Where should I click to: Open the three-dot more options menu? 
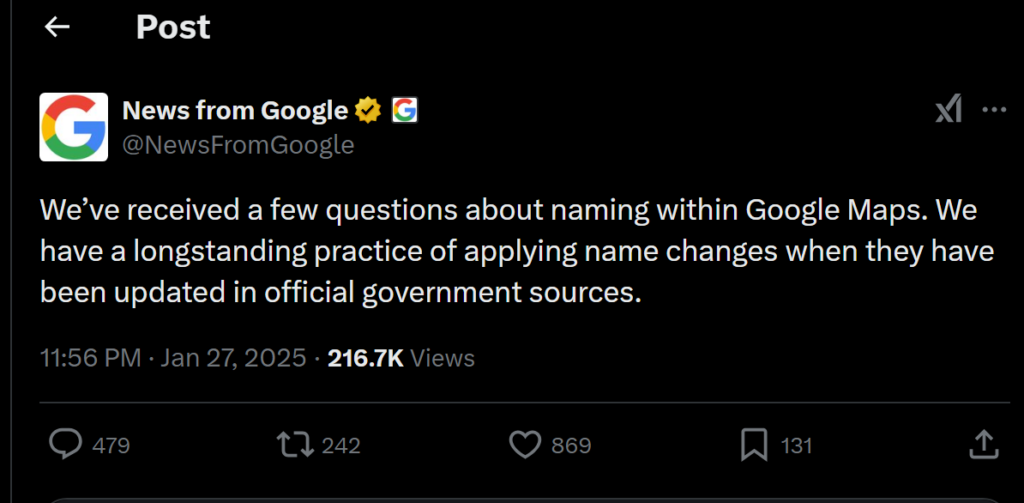pos(994,110)
